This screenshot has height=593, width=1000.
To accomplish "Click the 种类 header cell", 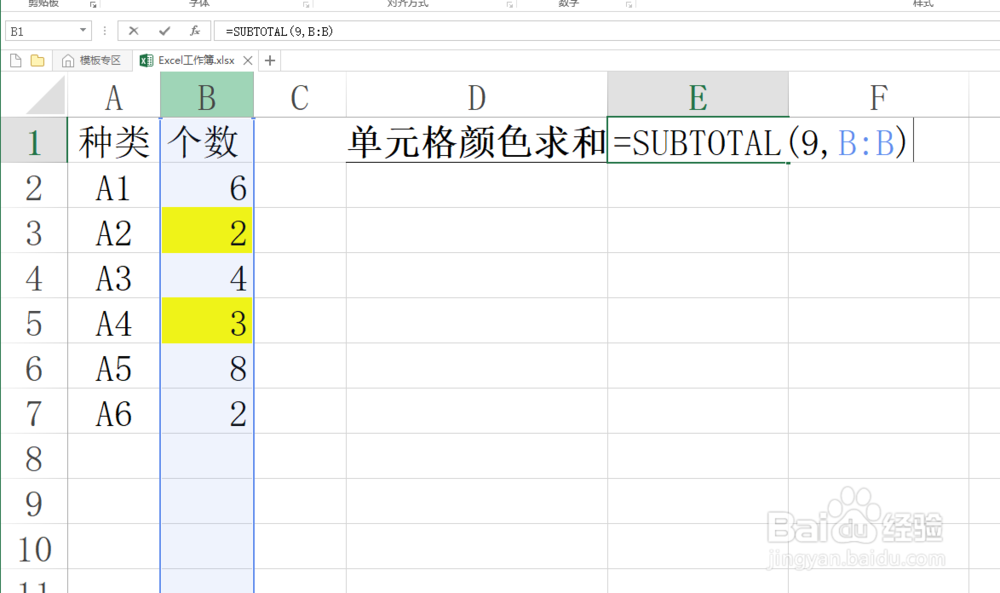I will pos(114,140).
